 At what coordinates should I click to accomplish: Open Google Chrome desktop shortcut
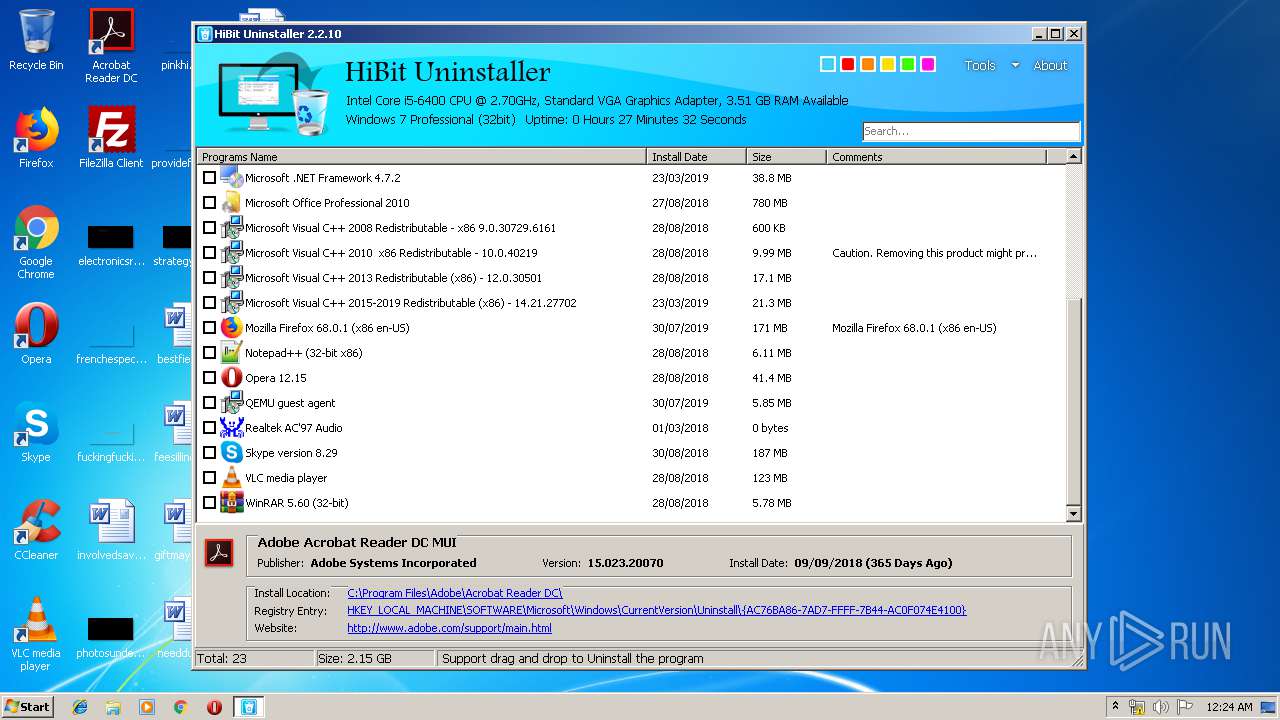coord(36,242)
